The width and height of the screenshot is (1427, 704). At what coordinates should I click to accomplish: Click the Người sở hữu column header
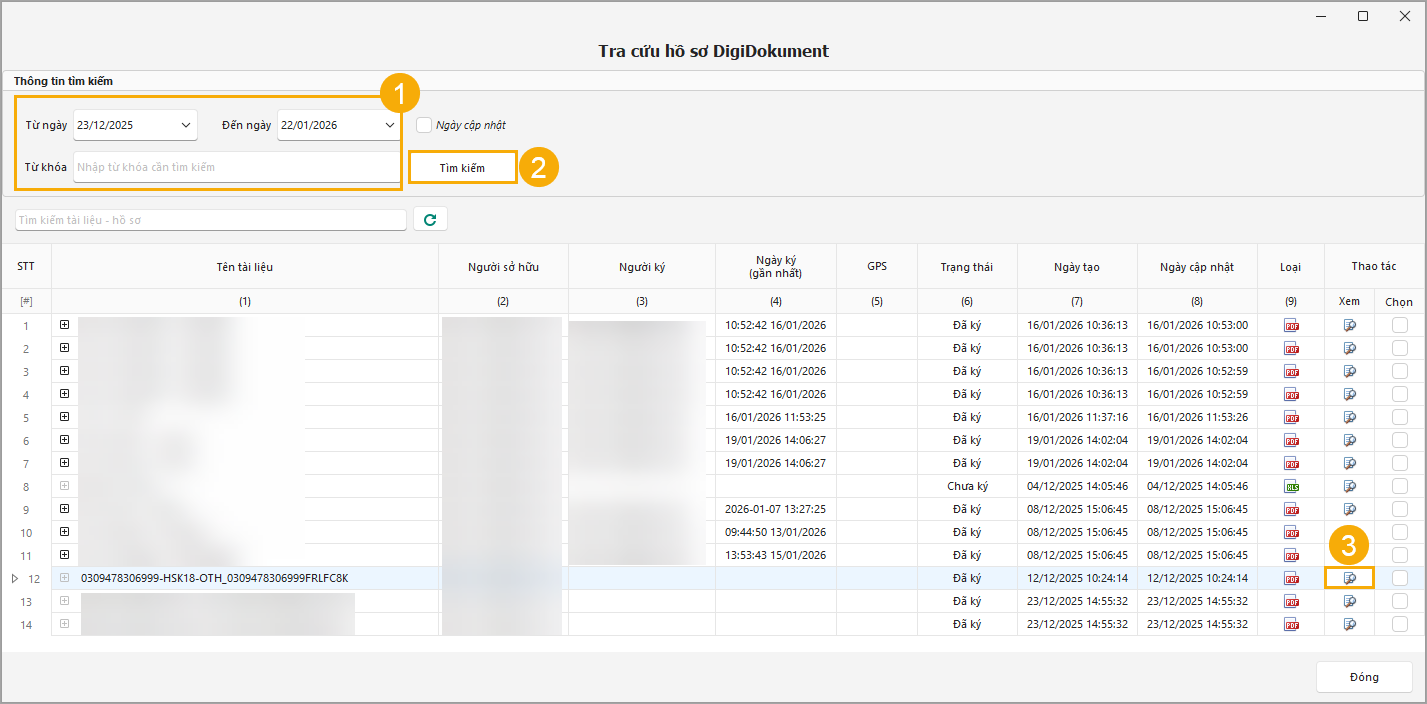tap(503, 267)
